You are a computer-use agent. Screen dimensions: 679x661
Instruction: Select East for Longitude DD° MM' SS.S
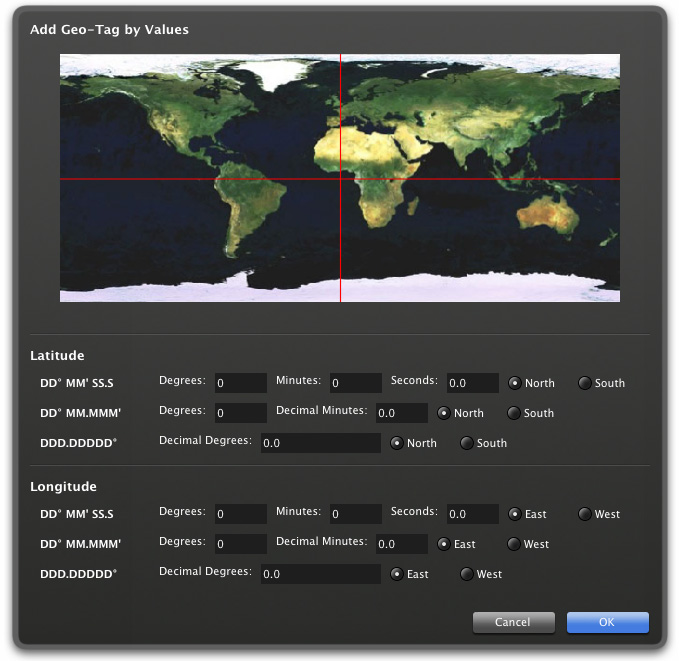point(514,514)
